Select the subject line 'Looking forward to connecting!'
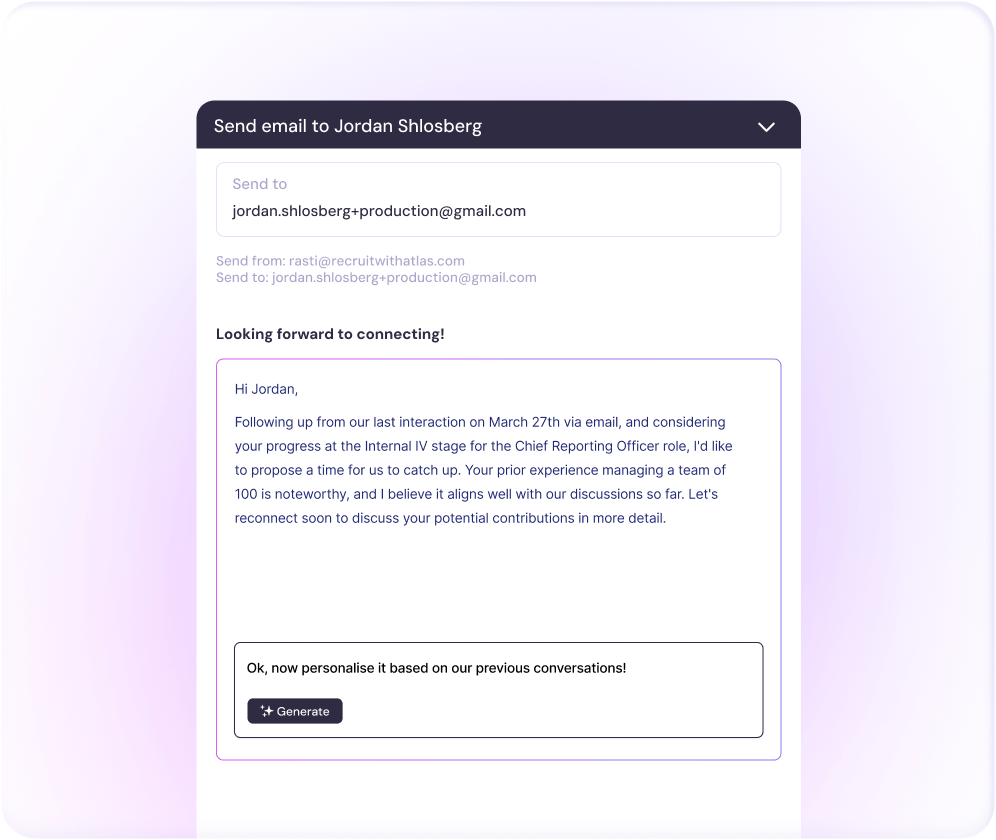 (x=330, y=334)
